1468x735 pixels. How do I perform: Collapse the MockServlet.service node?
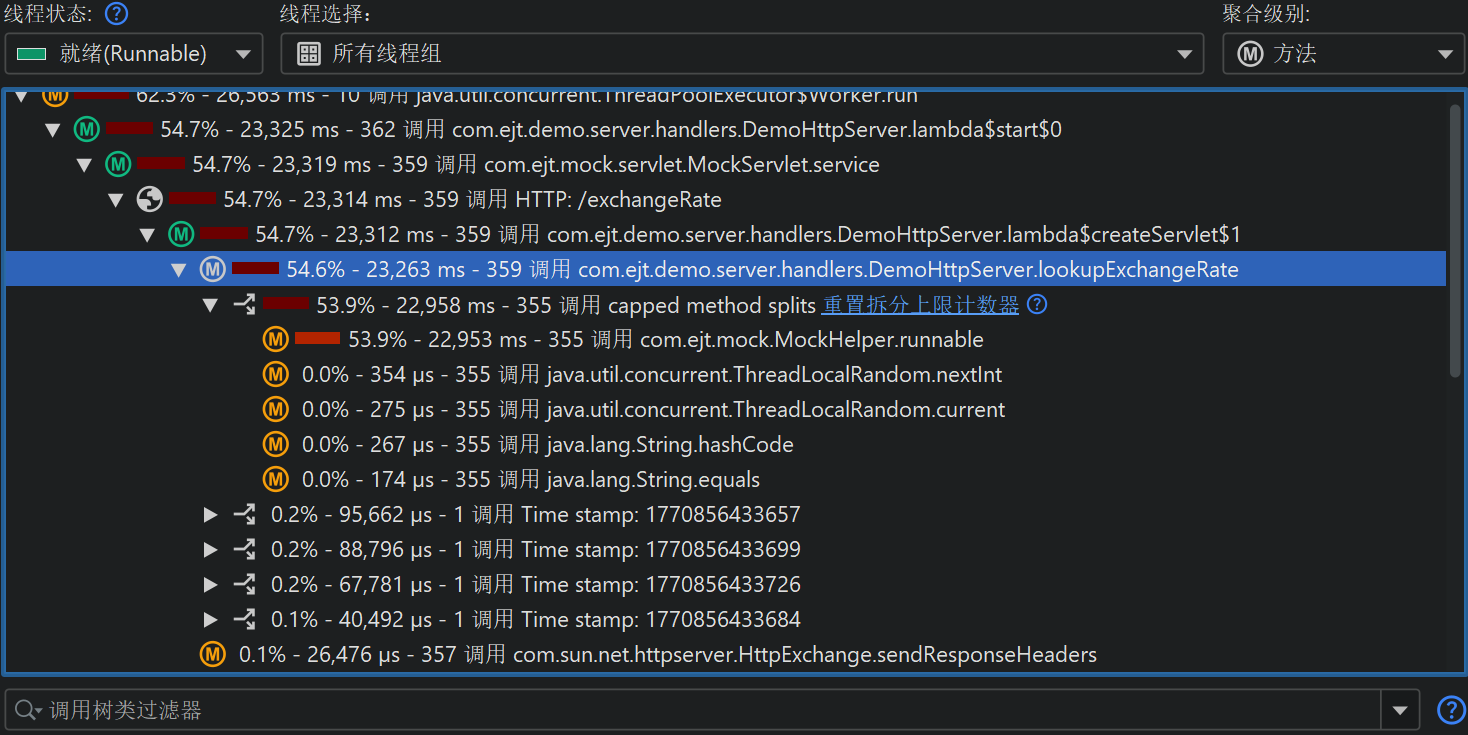[85, 165]
